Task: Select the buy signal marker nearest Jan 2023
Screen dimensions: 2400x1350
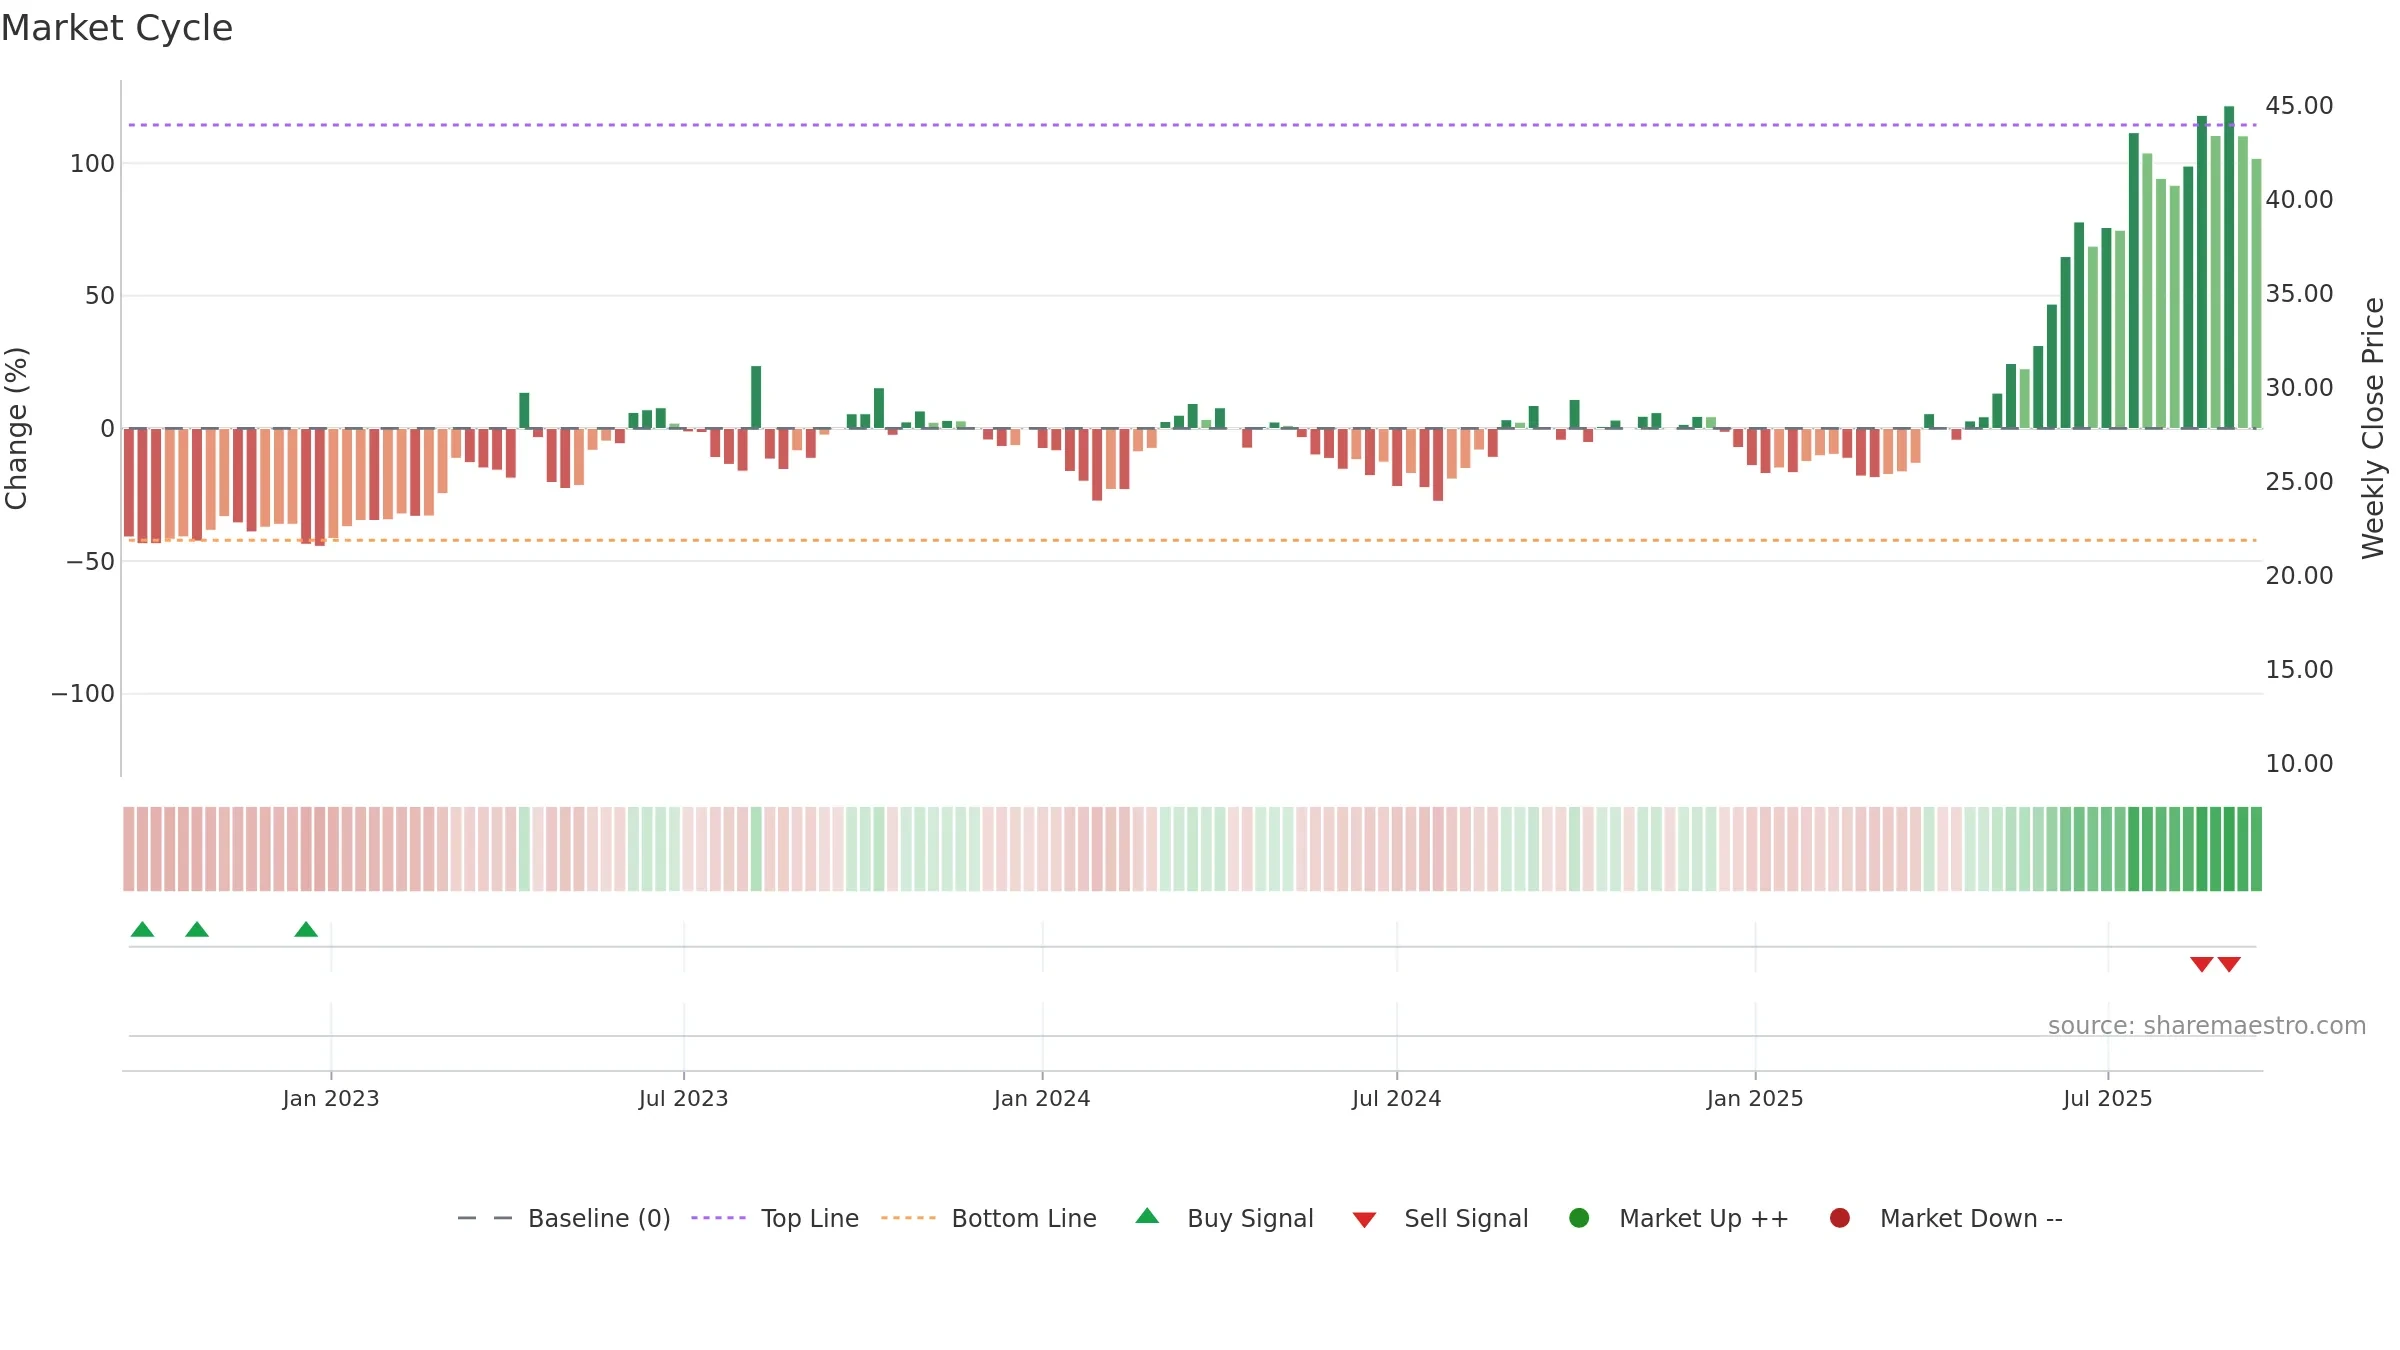Action: click(x=306, y=929)
